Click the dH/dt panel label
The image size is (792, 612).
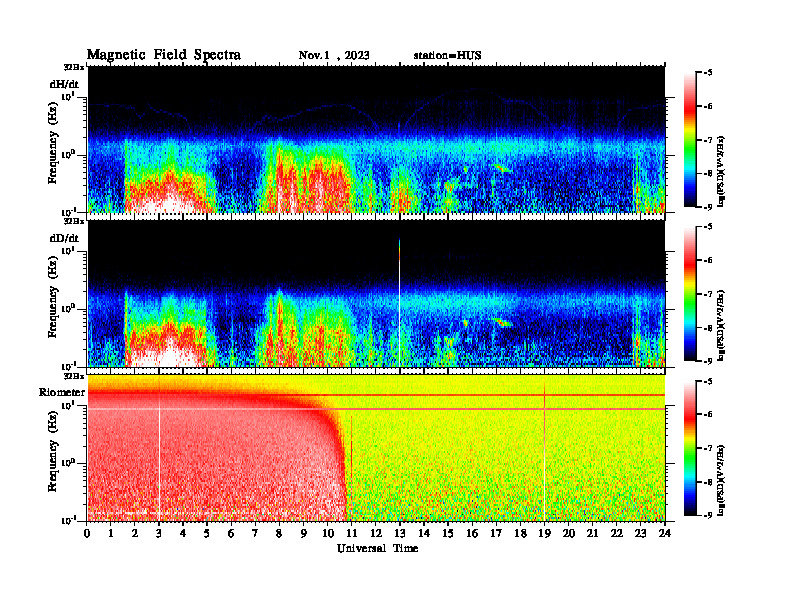pyautogui.click(x=64, y=84)
